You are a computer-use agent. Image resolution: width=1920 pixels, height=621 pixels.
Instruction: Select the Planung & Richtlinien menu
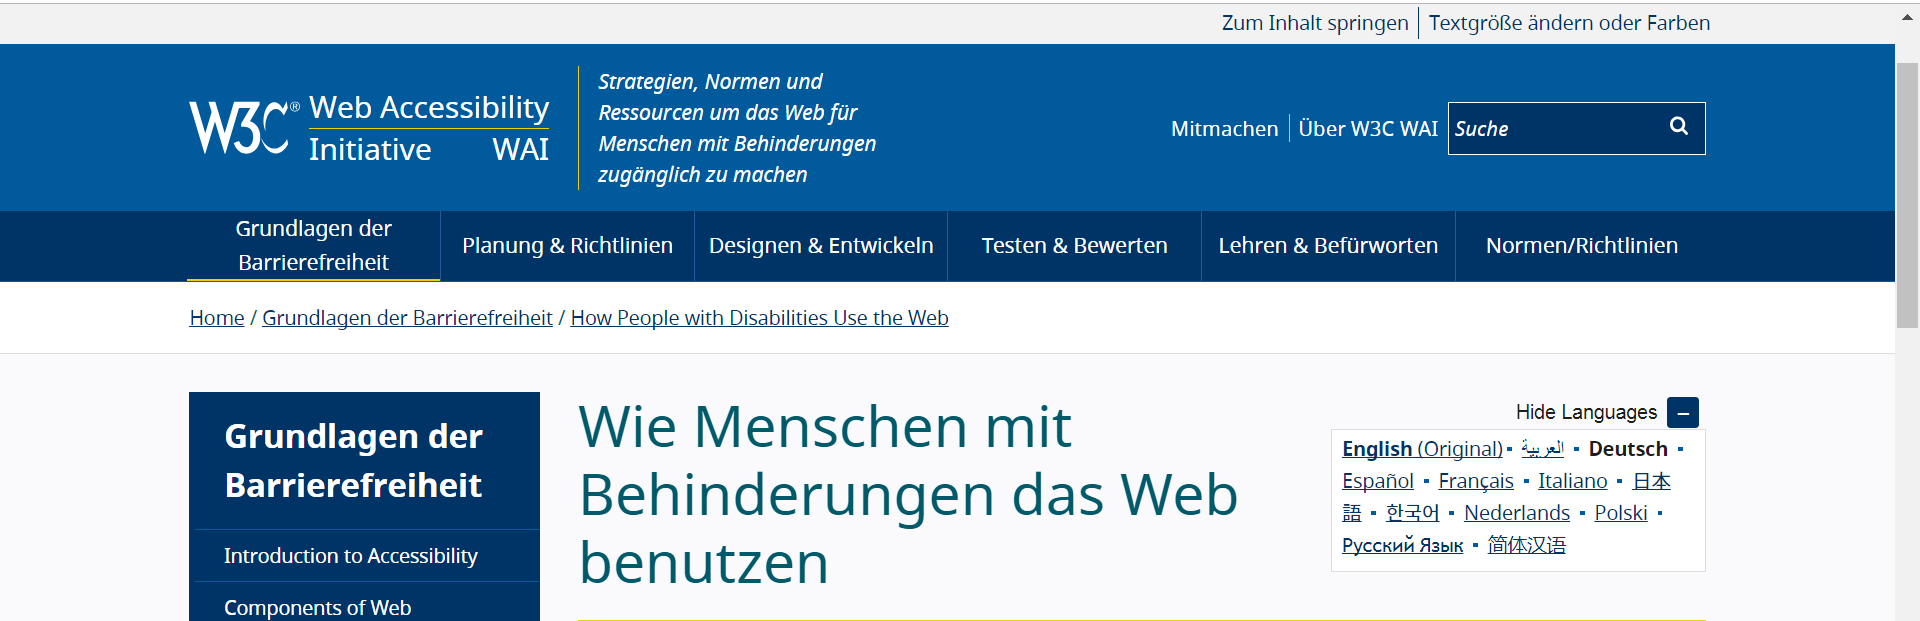click(567, 246)
